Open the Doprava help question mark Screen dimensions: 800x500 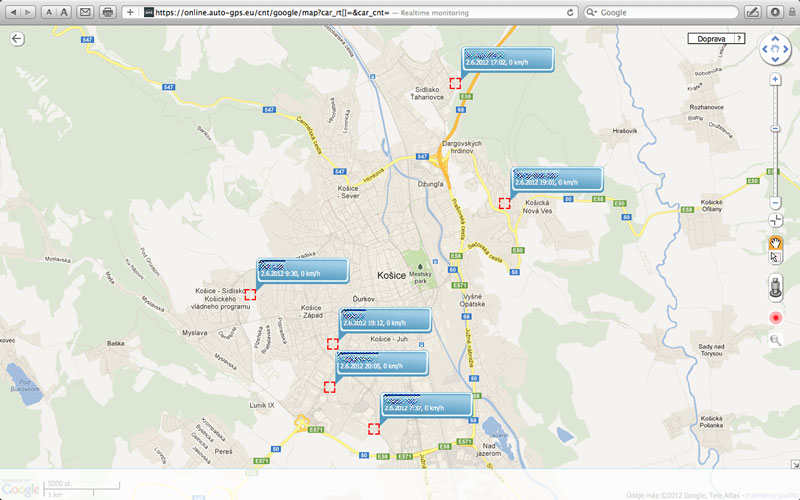tap(739, 39)
